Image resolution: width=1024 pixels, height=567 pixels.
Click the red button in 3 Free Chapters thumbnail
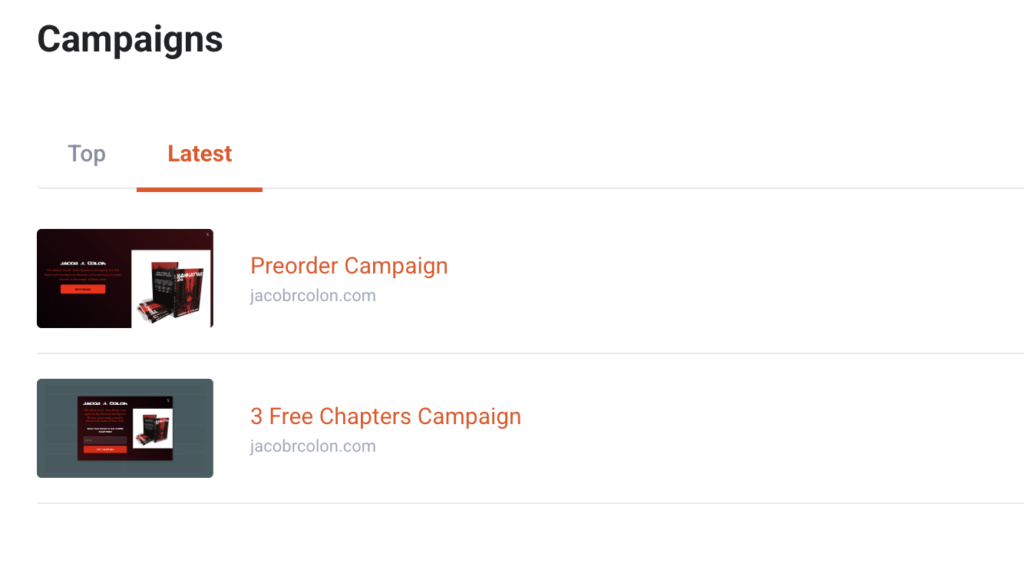[x=106, y=450]
